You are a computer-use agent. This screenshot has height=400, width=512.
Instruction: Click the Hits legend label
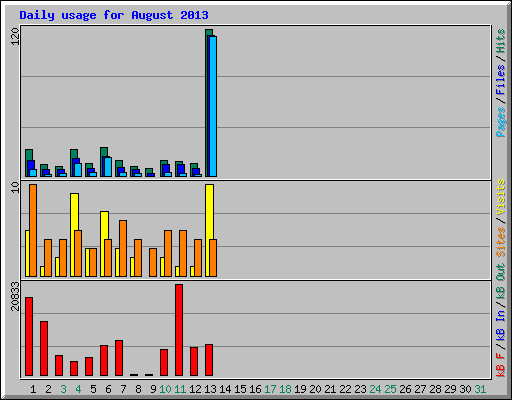(x=501, y=41)
